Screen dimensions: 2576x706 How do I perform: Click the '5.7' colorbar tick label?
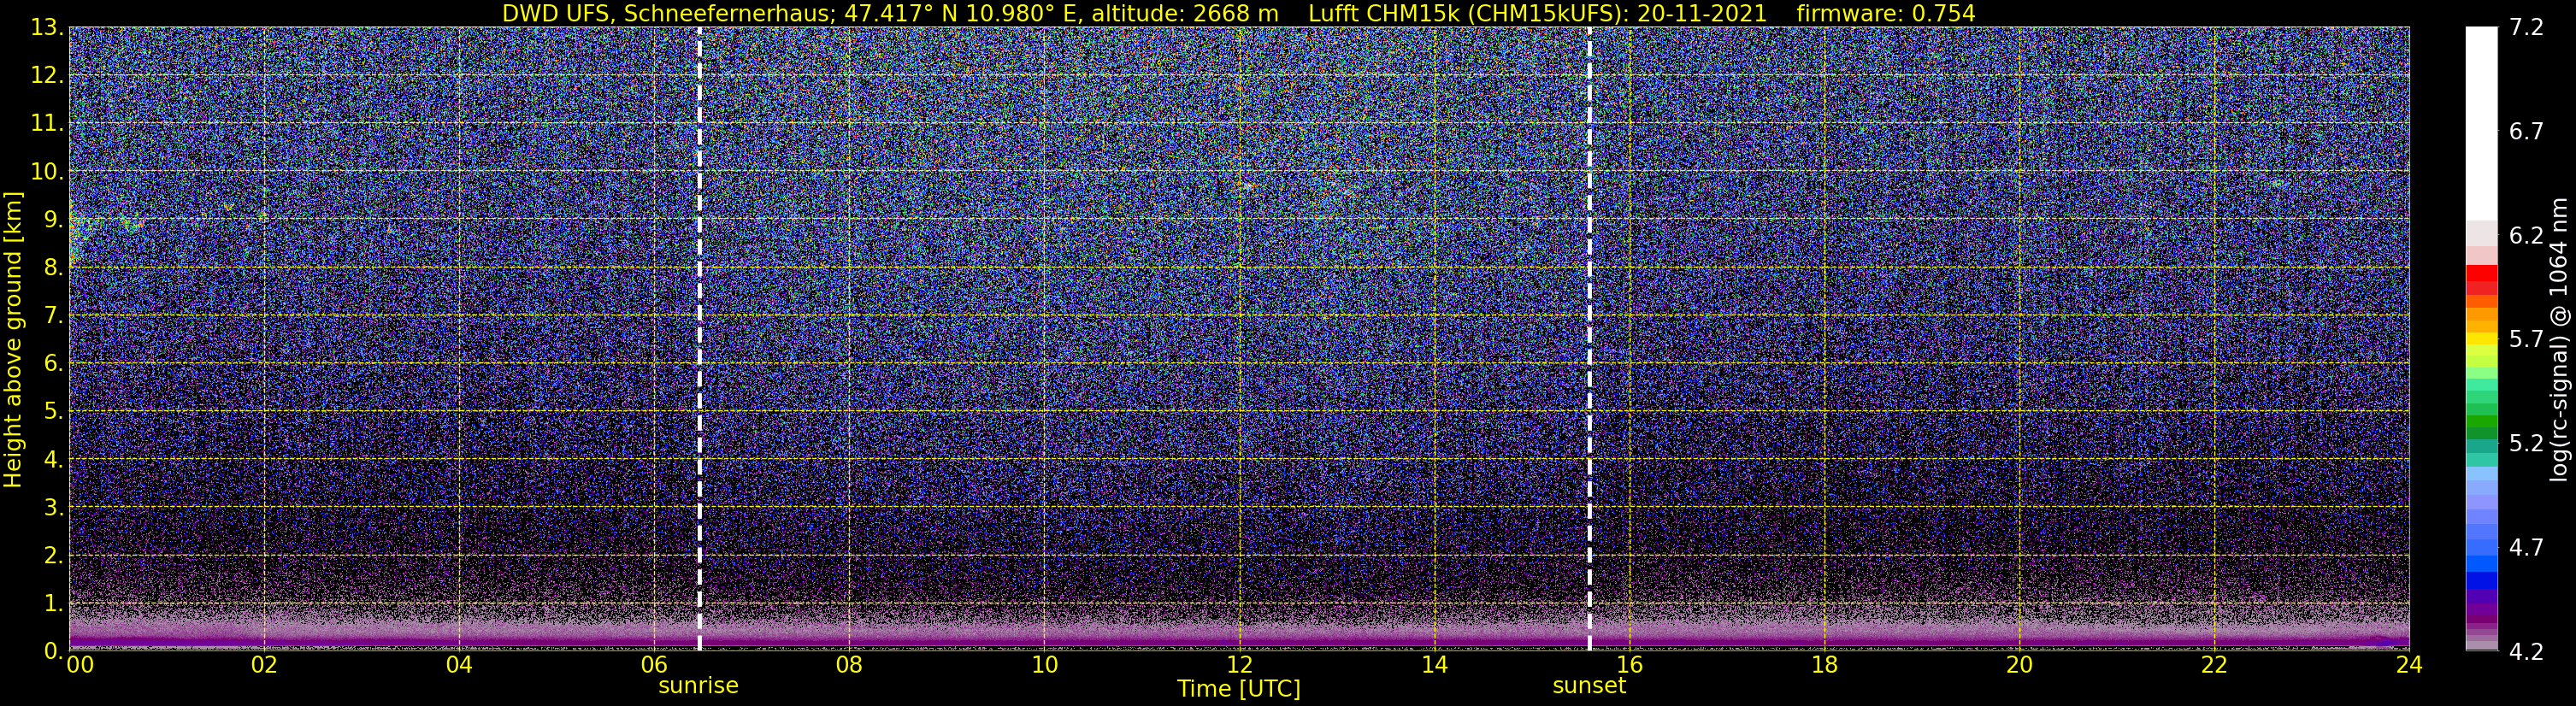2526,340
